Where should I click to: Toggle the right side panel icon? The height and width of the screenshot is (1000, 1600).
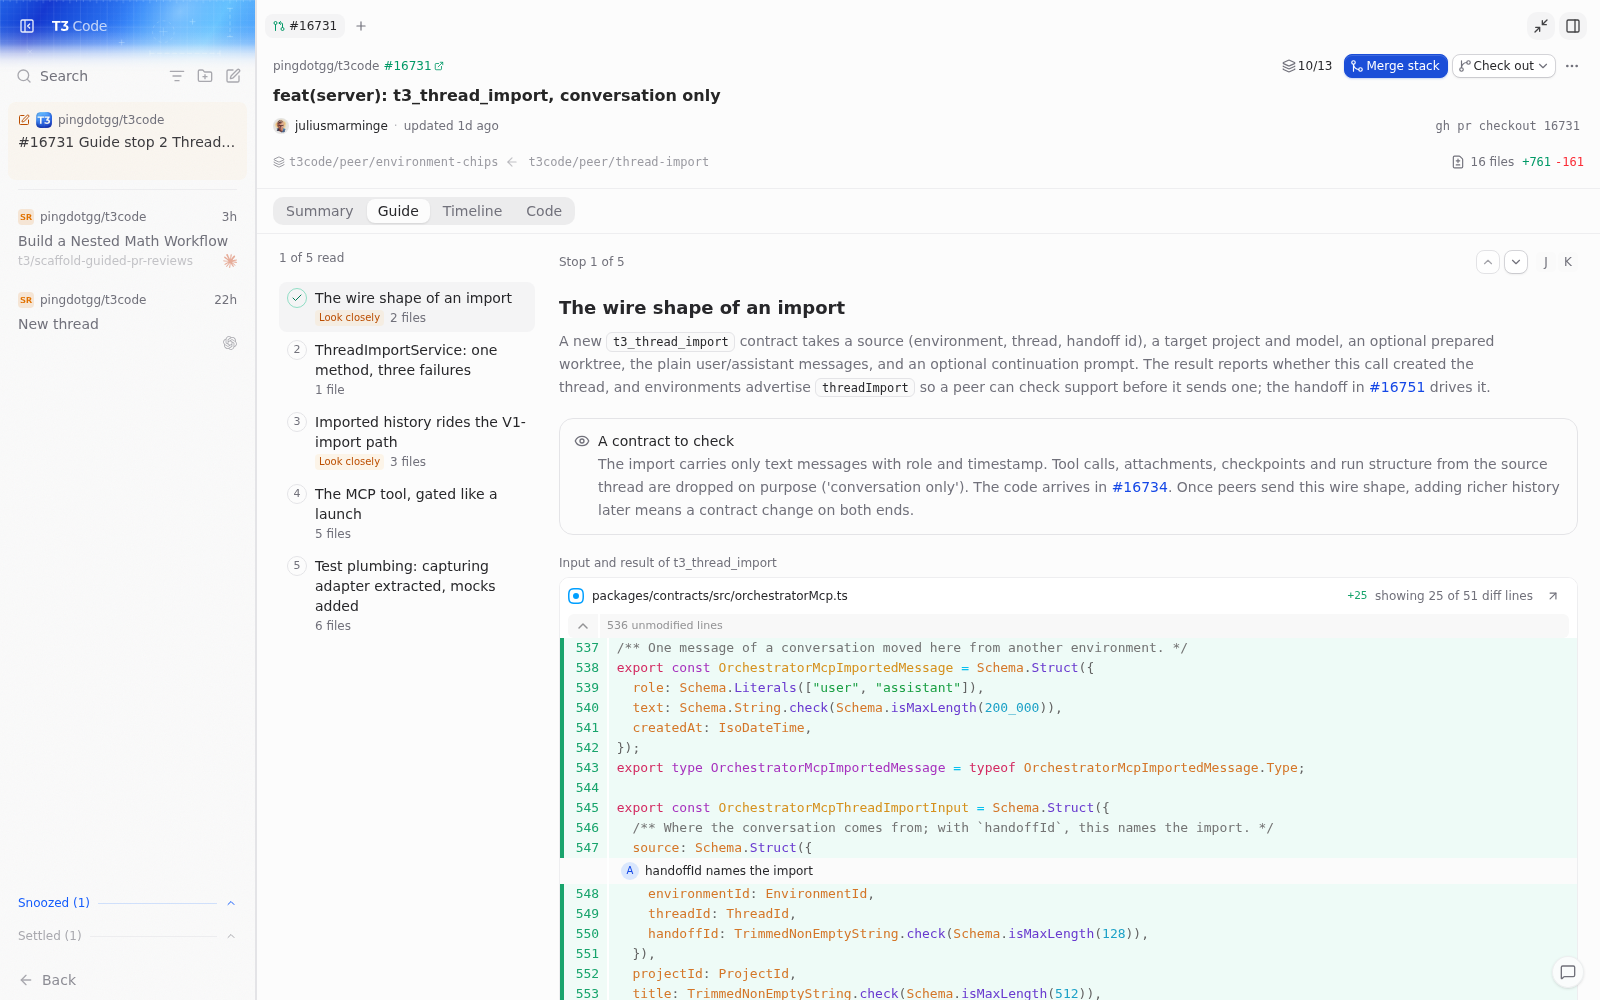(1573, 26)
